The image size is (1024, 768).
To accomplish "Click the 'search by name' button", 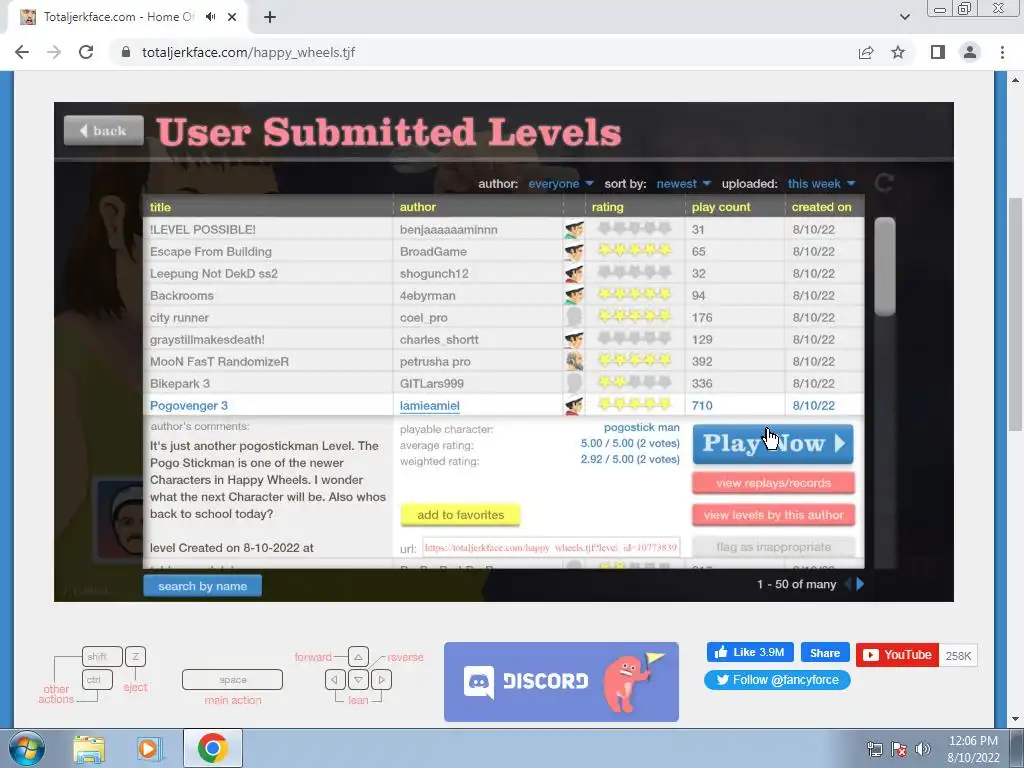I will (202, 586).
